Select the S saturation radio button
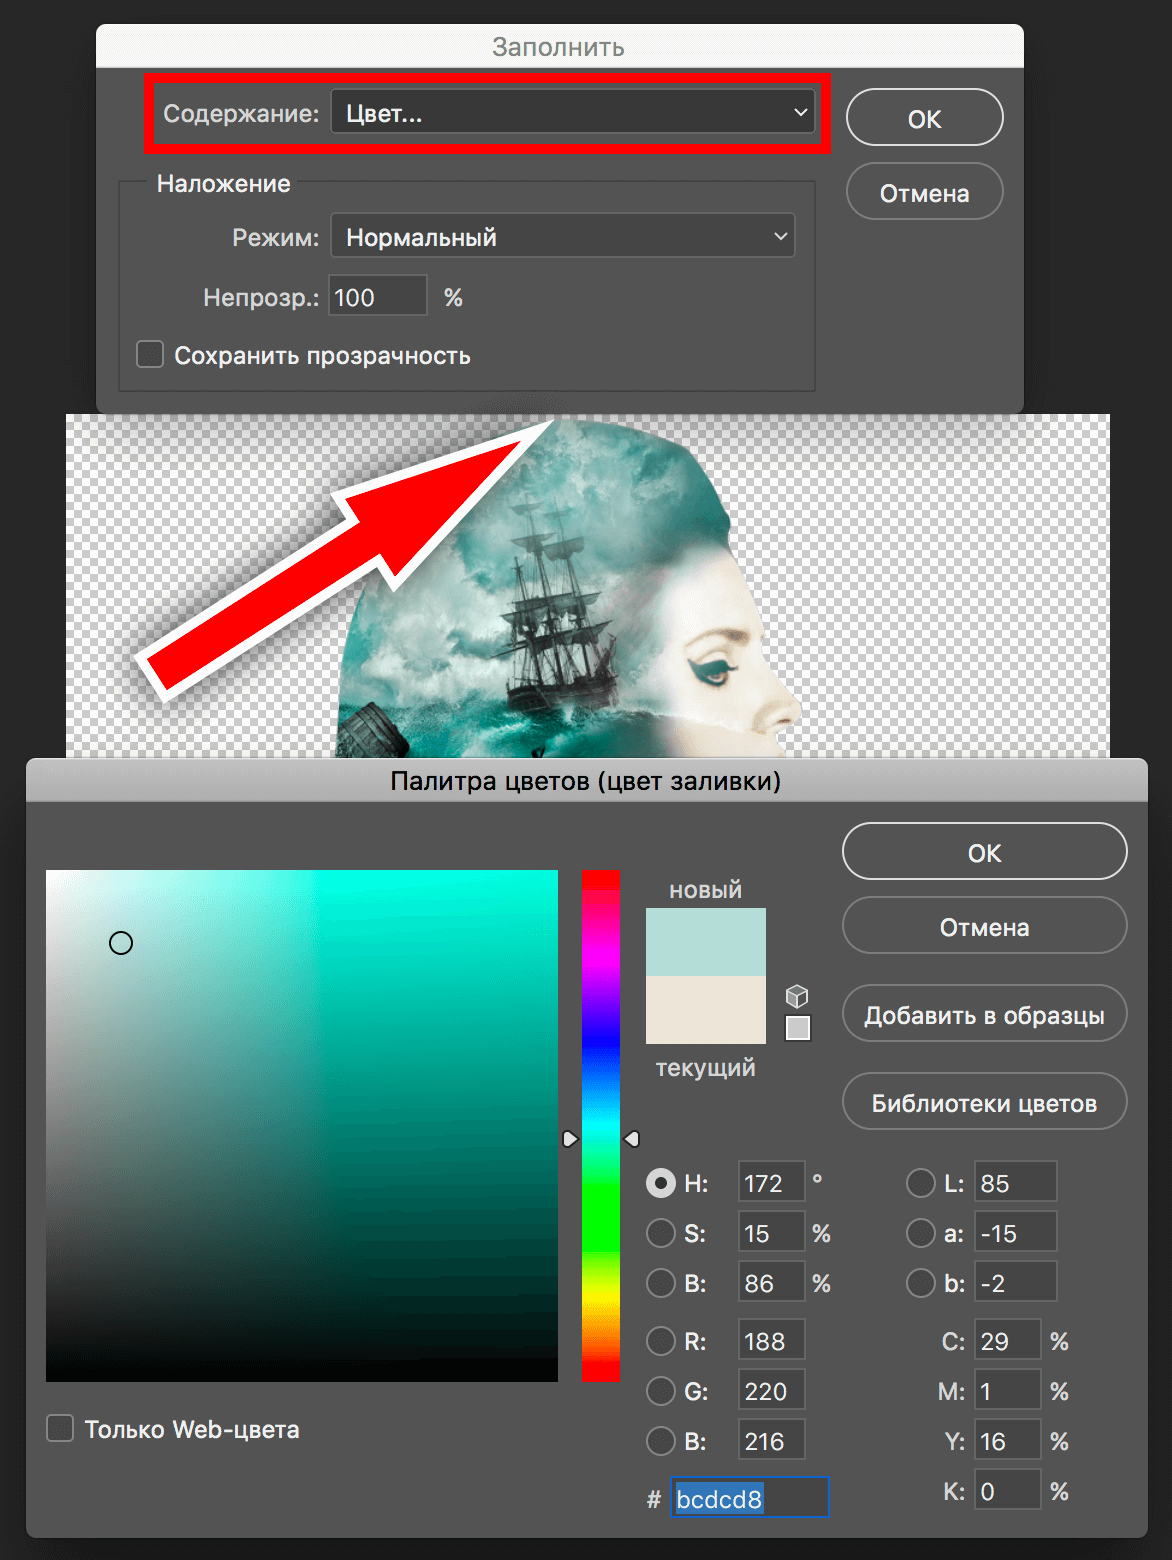The image size is (1172, 1560). [x=661, y=1233]
